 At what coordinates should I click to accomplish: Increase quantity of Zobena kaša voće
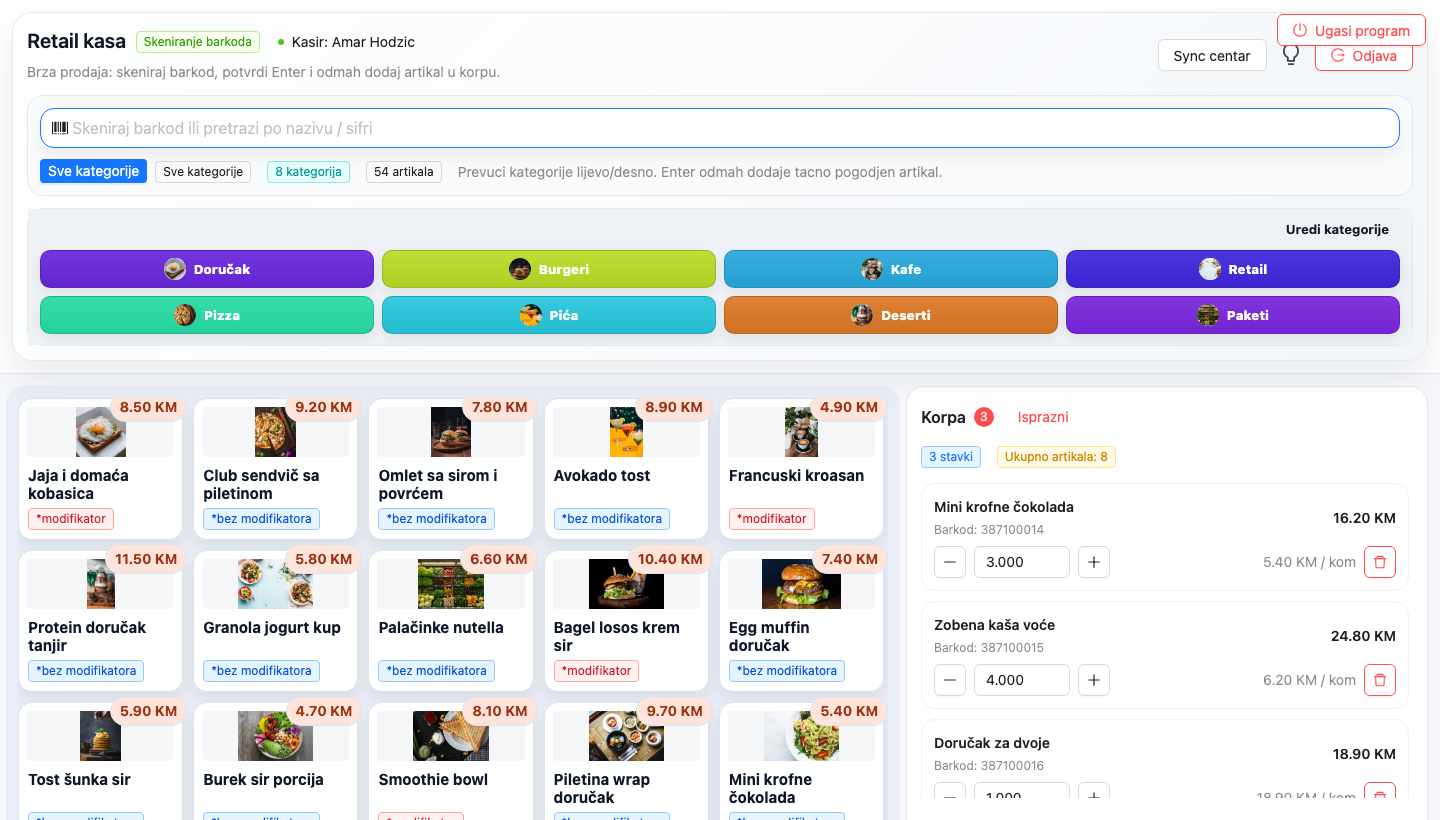(x=1094, y=680)
